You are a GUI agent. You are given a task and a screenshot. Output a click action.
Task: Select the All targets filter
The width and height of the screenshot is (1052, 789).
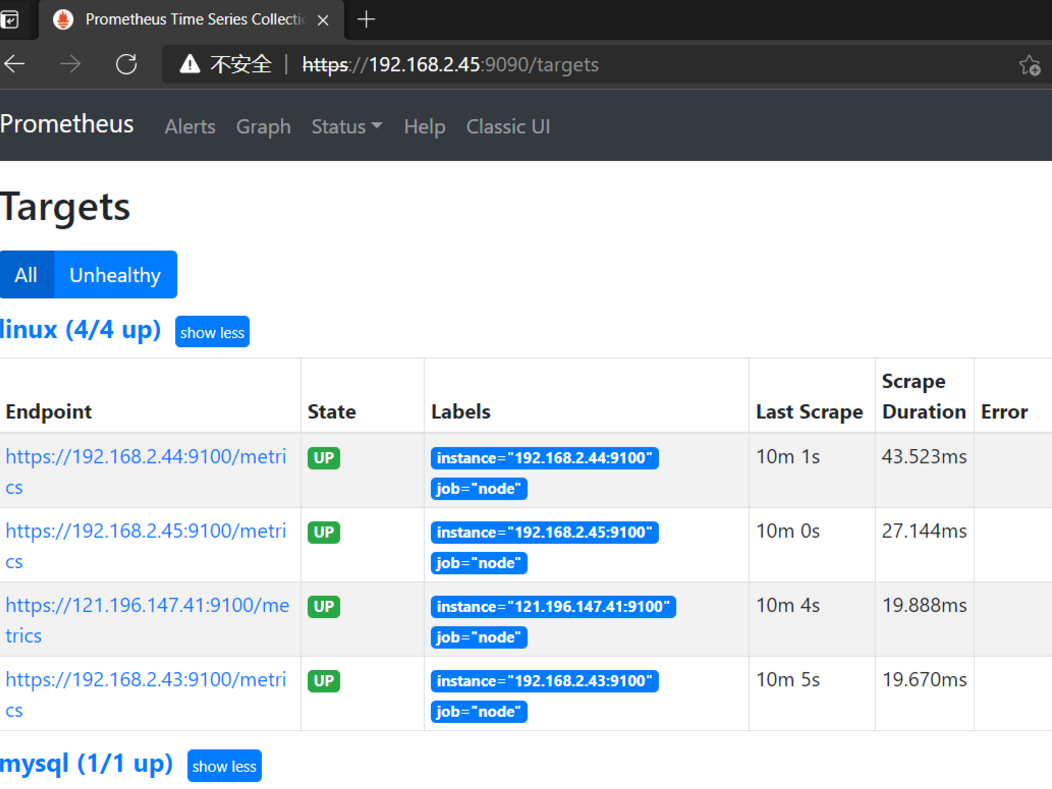[26, 274]
